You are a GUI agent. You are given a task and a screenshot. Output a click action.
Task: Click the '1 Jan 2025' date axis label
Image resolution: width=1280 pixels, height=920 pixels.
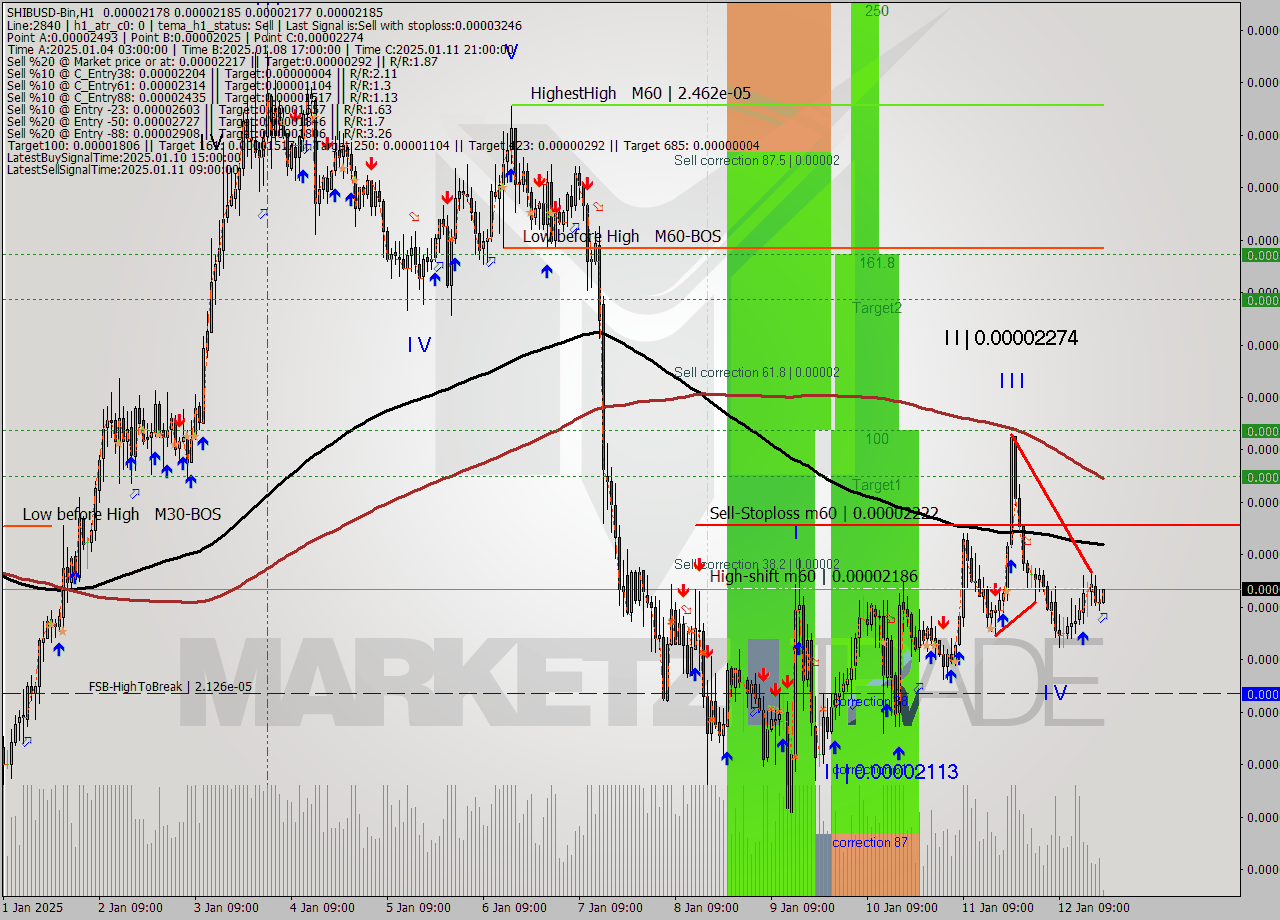click(x=33, y=908)
